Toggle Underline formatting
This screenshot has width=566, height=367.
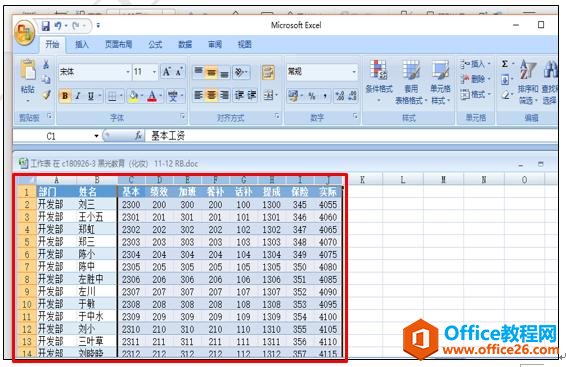(x=91, y=96)
